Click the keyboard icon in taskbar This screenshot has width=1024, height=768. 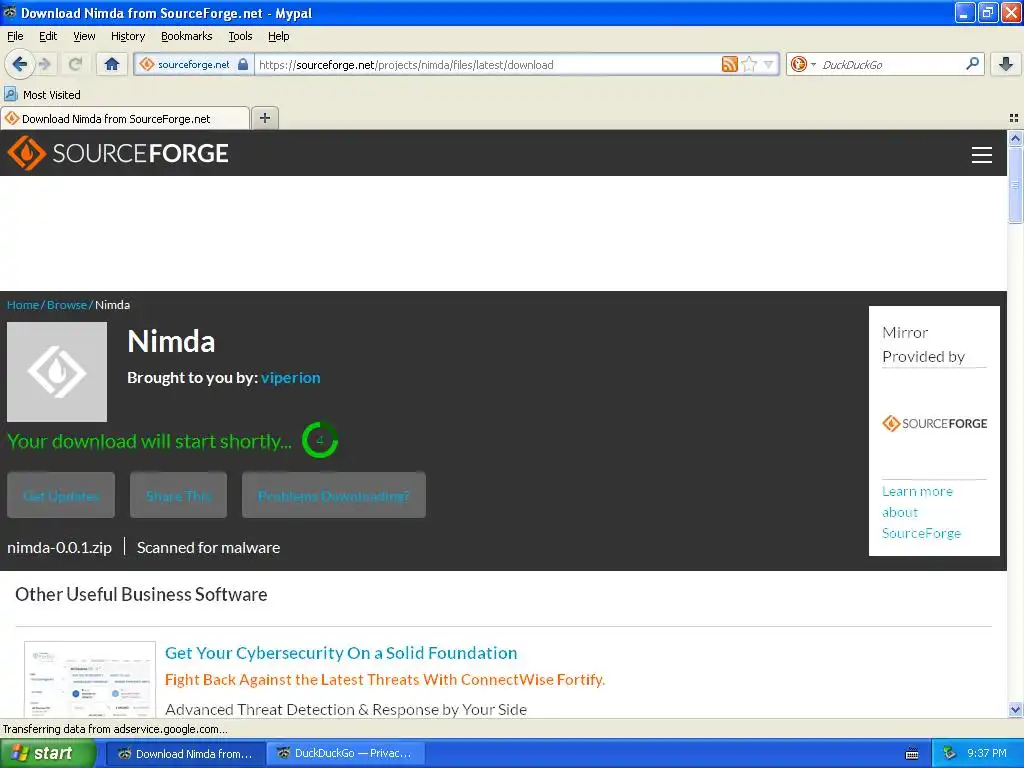click(912, 754)
